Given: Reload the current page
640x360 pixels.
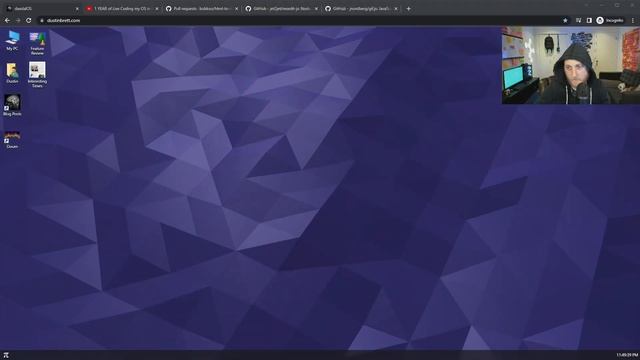Looking at the screenshot, I should 29,20.
